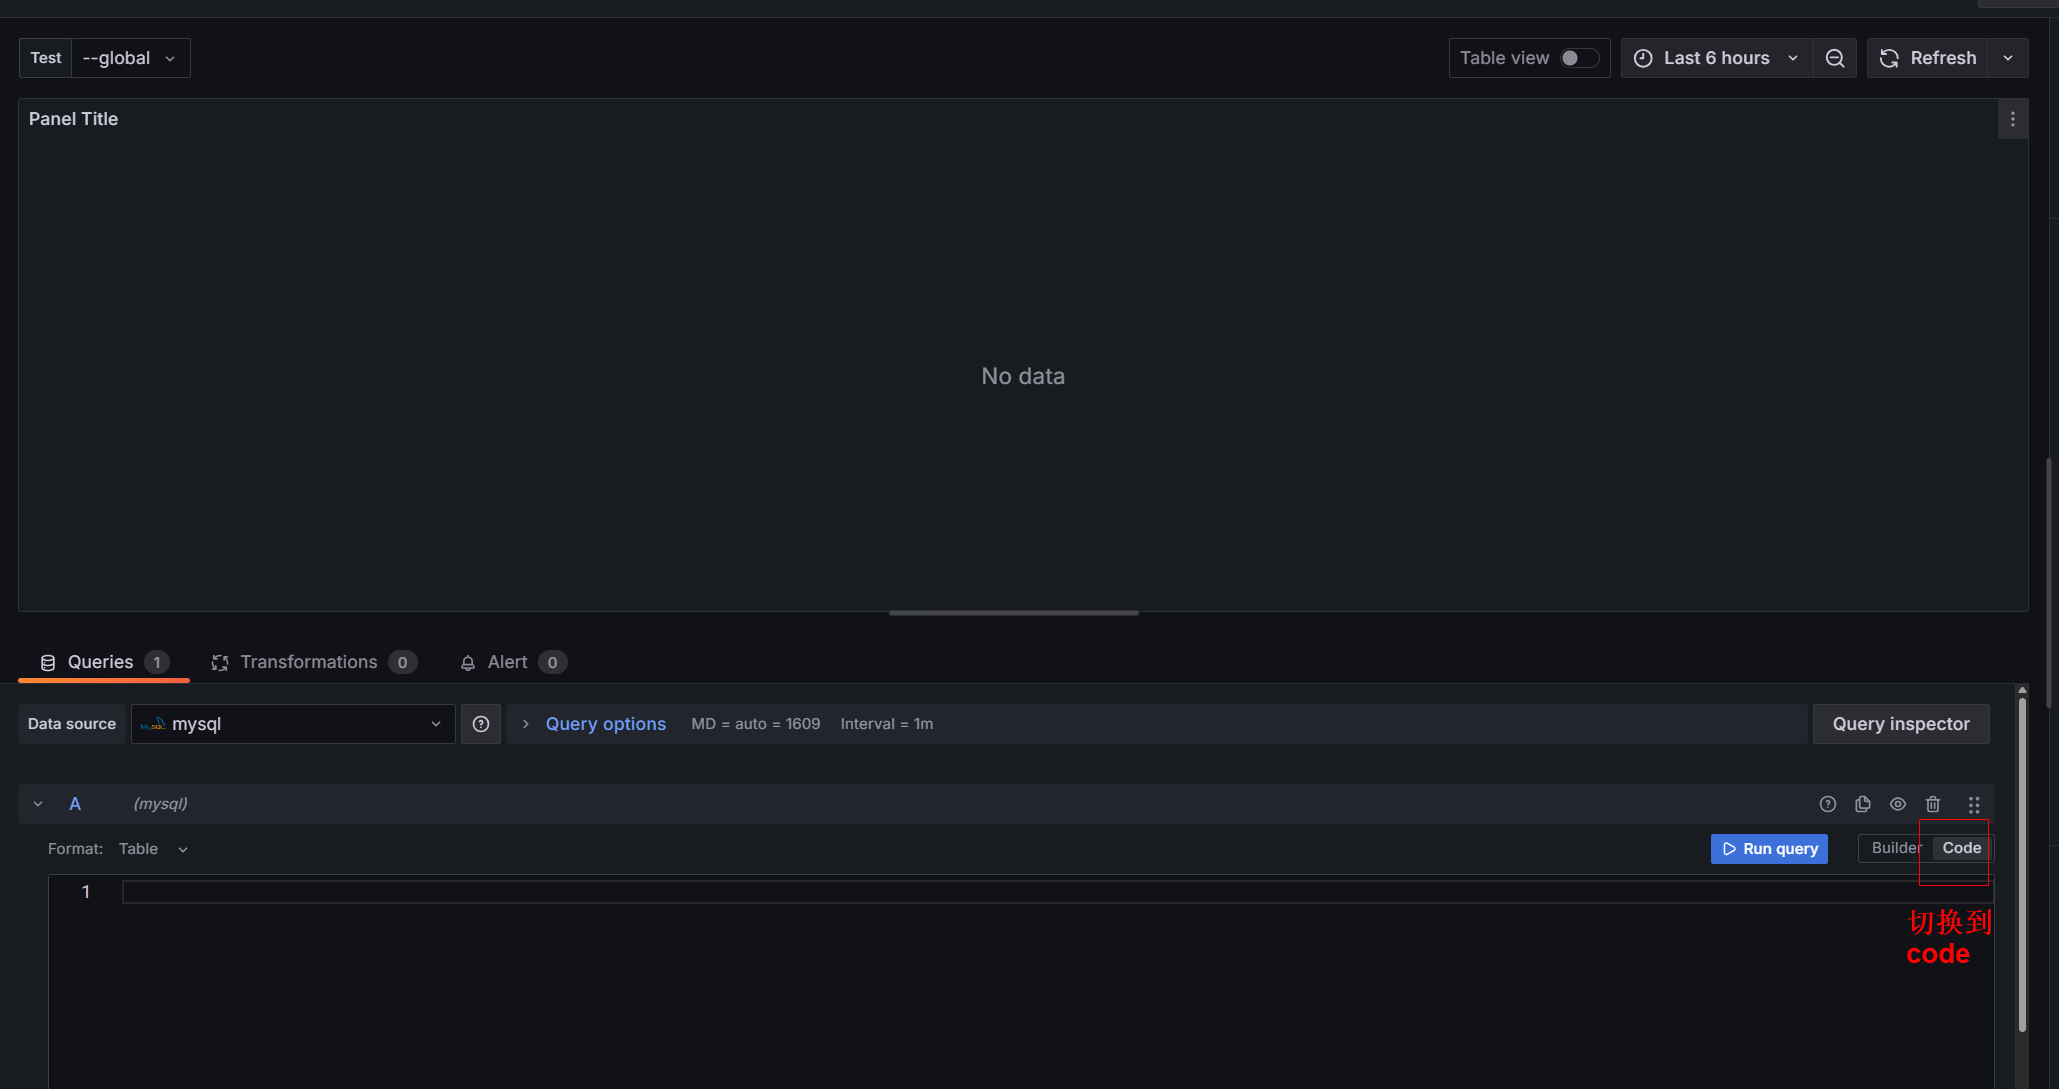Select Code editor mode
The height and width of the screenshot is (1089, 2059).
pyautogui.click(x=1960, y=848)
